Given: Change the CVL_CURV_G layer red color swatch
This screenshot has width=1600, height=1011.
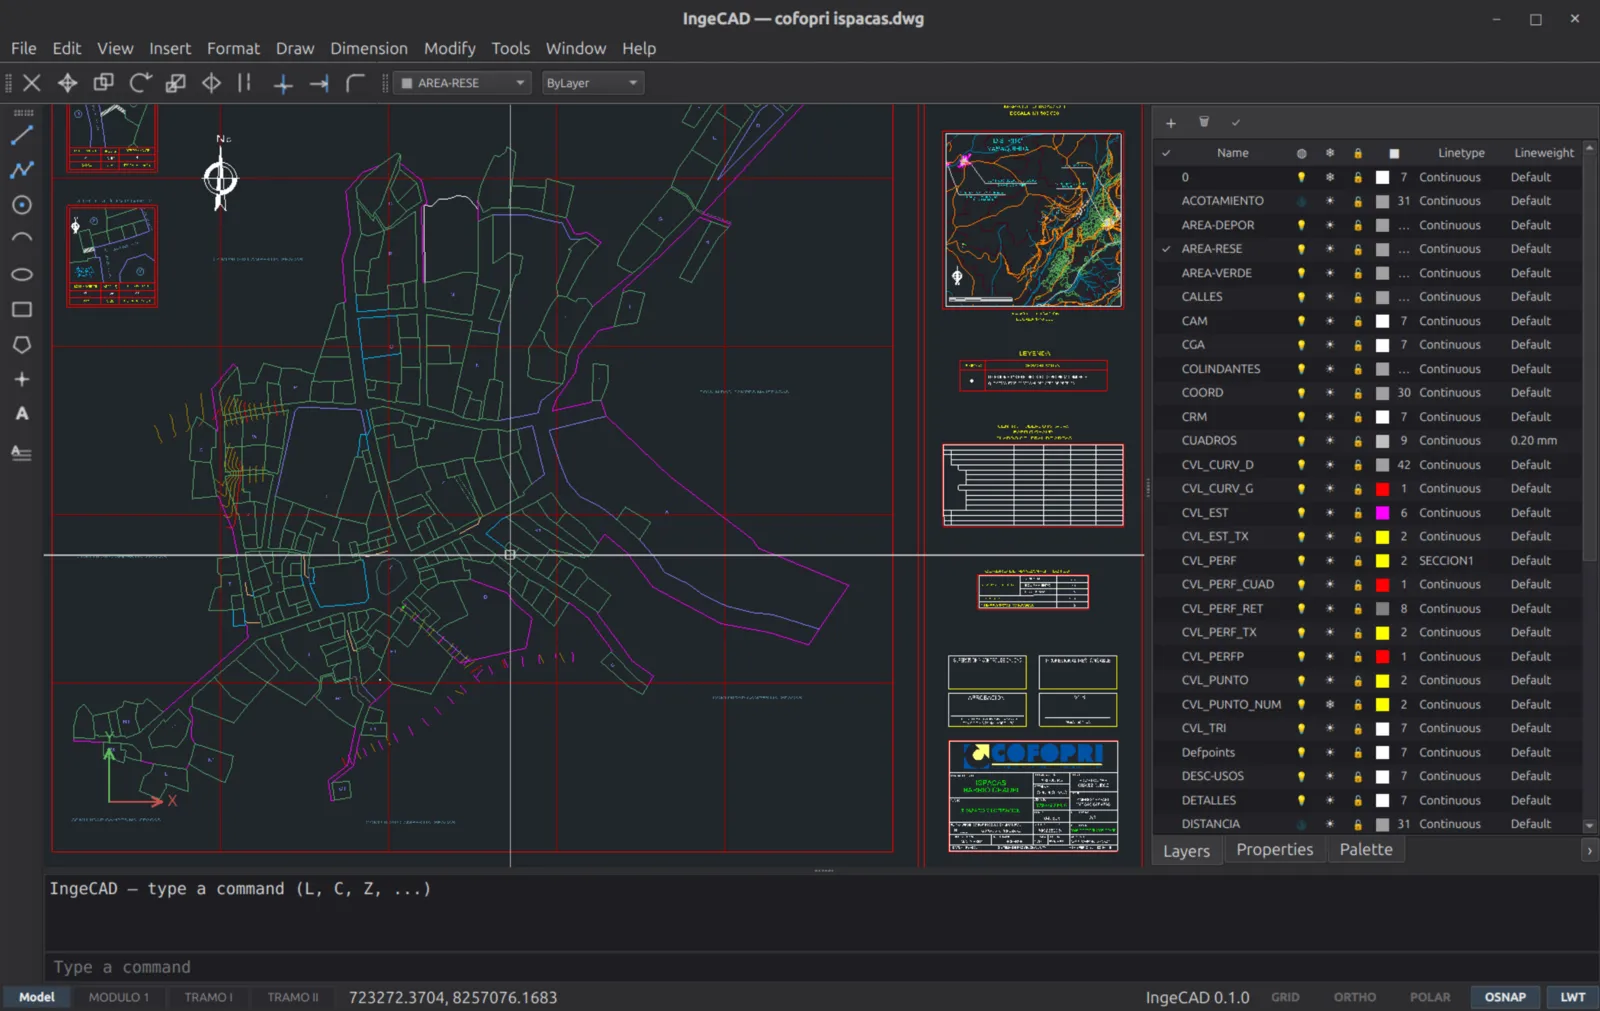Looking at the screenshot, I should coord(1382,489).
